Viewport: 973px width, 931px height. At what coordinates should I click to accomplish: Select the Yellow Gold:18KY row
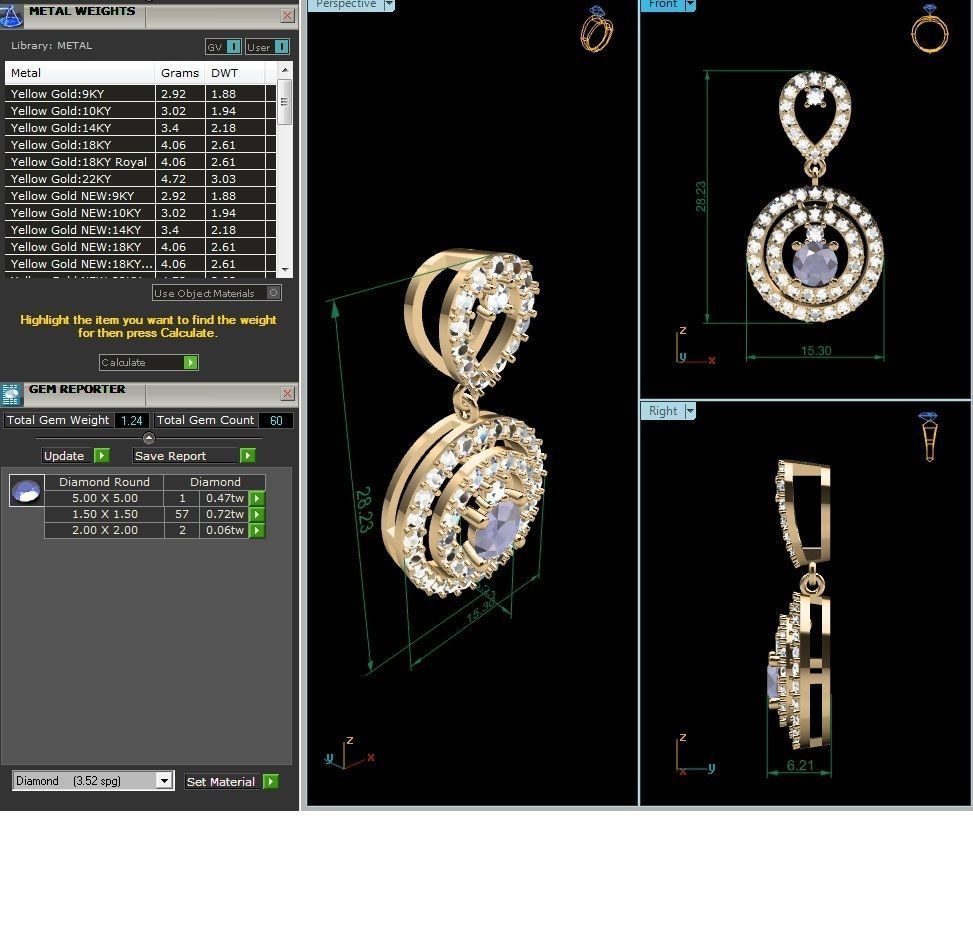pos(140,145)
